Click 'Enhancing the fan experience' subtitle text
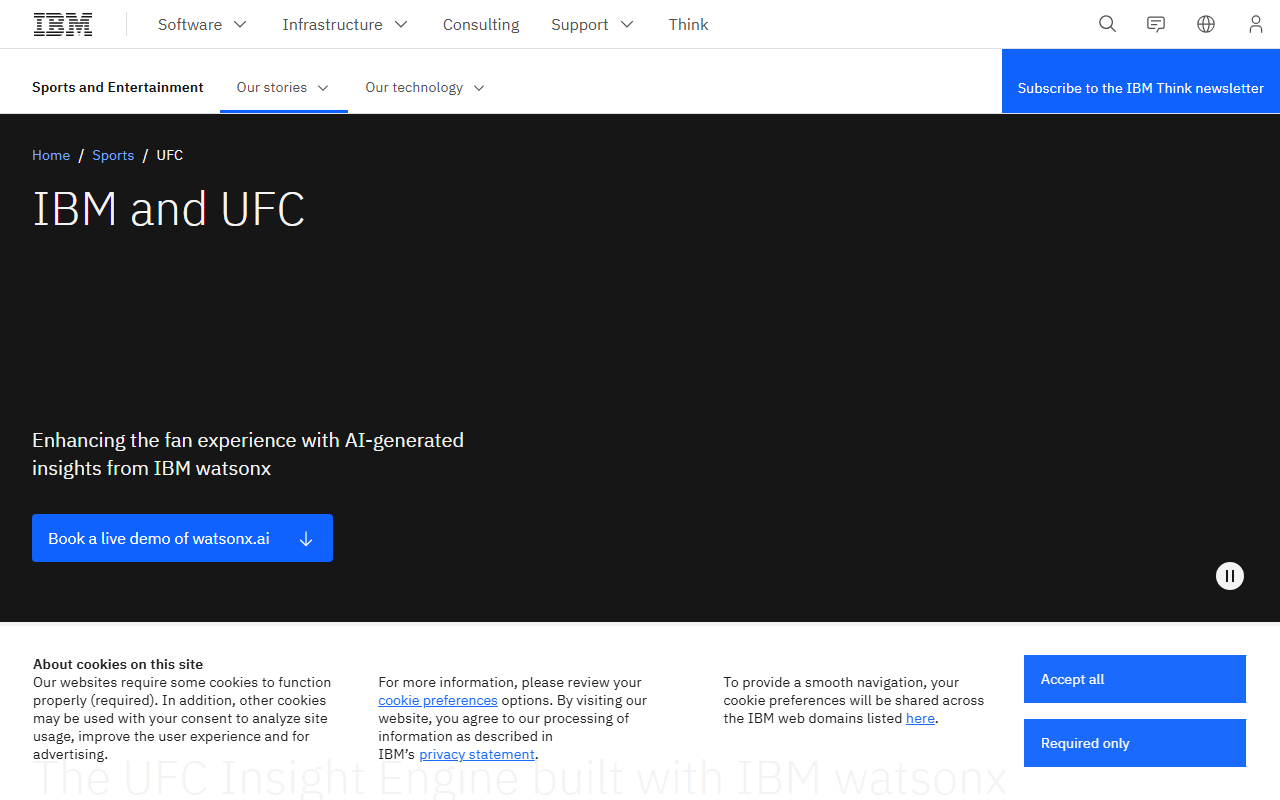This screenshot has height=800, width=1280. pyautogui.click(x=248, y=454)
